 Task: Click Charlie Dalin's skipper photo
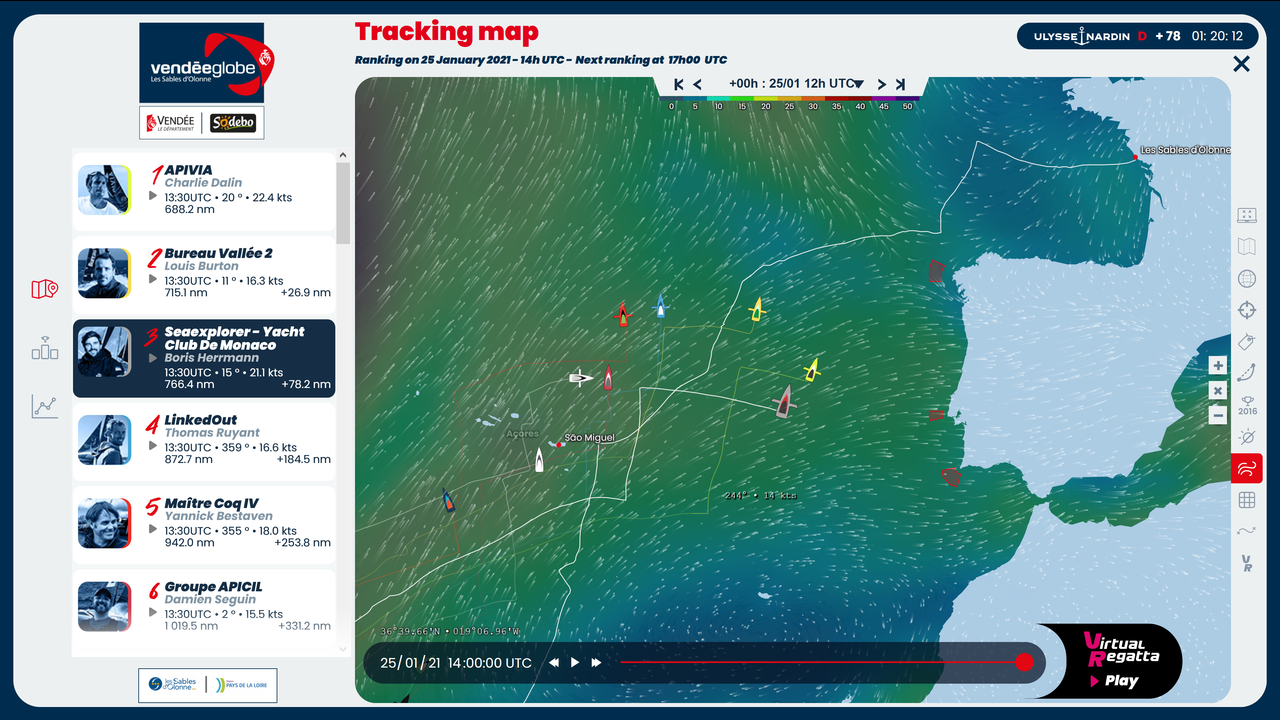point(105,190)
